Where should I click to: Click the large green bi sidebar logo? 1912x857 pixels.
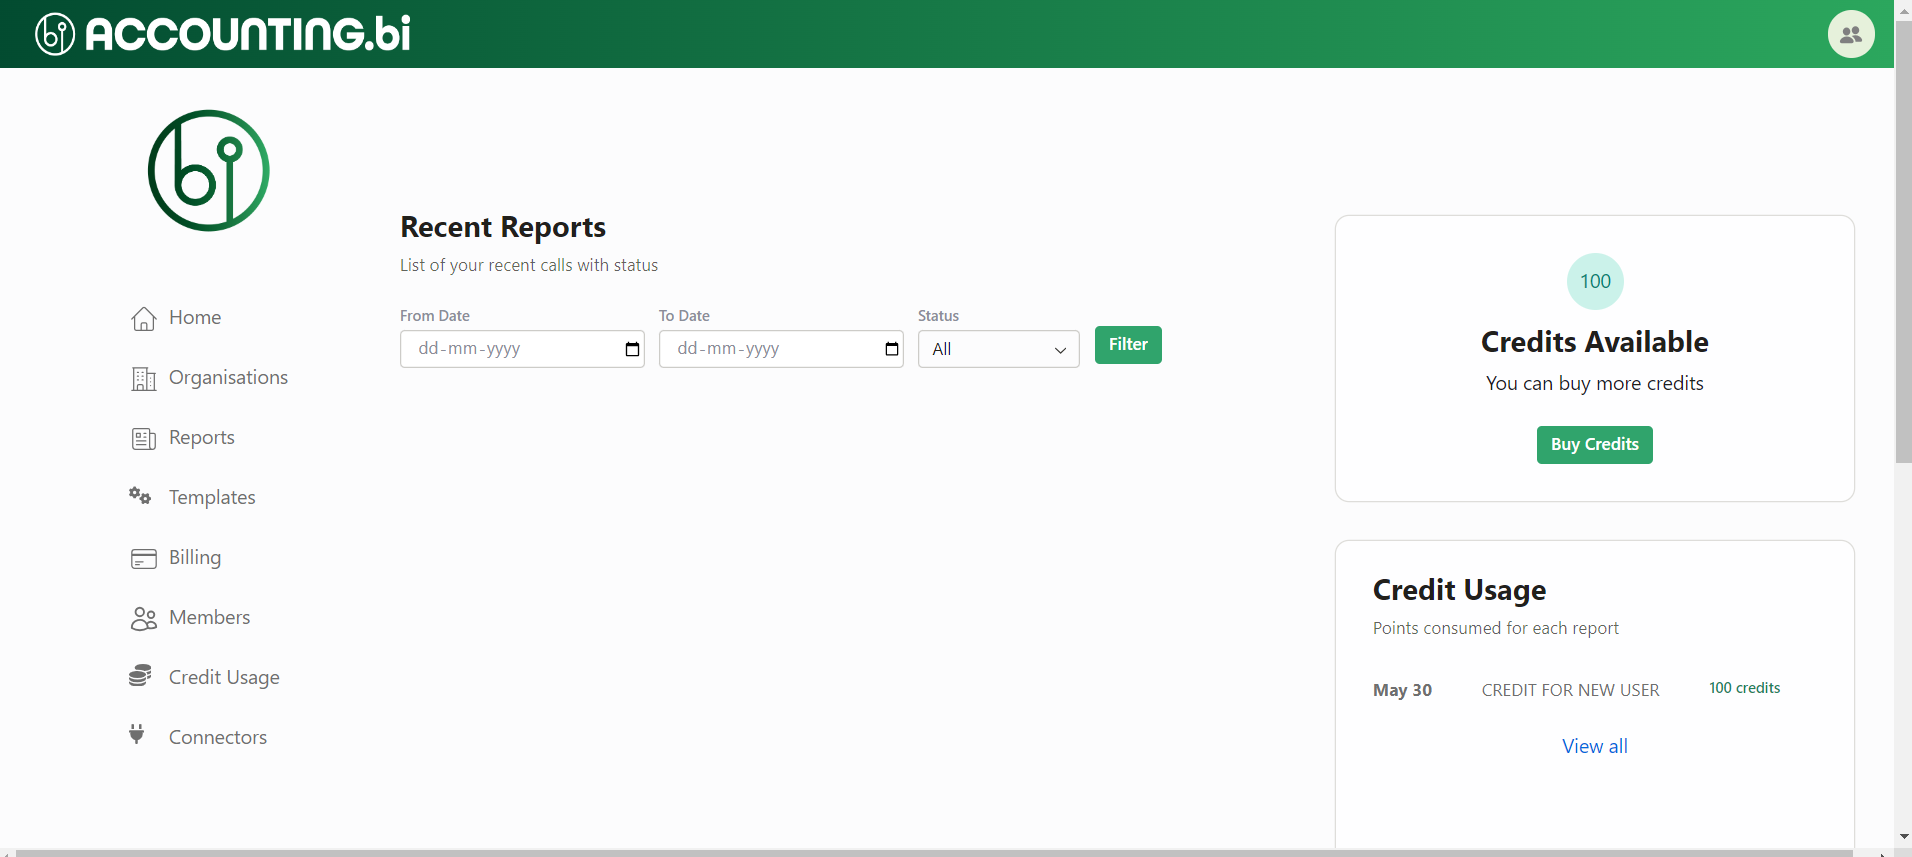(209, 171)
